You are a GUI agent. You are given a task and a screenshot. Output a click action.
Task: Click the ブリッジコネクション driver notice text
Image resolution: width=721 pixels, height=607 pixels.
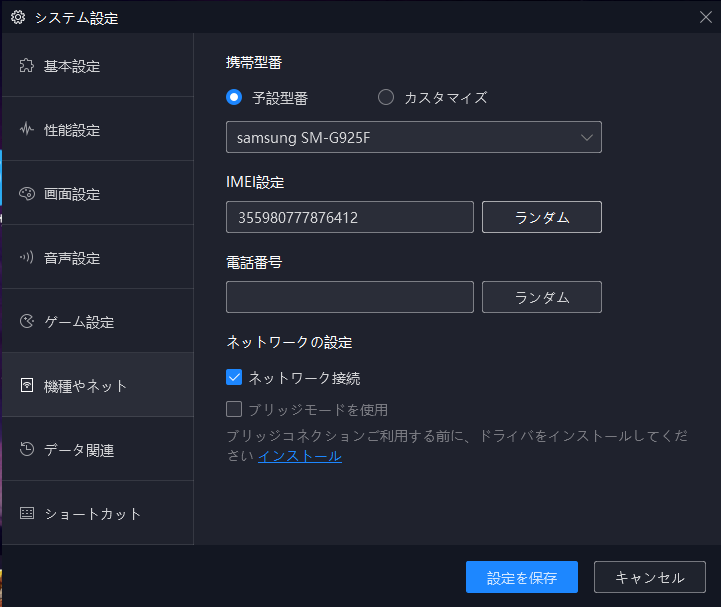[x=457, y=446]
